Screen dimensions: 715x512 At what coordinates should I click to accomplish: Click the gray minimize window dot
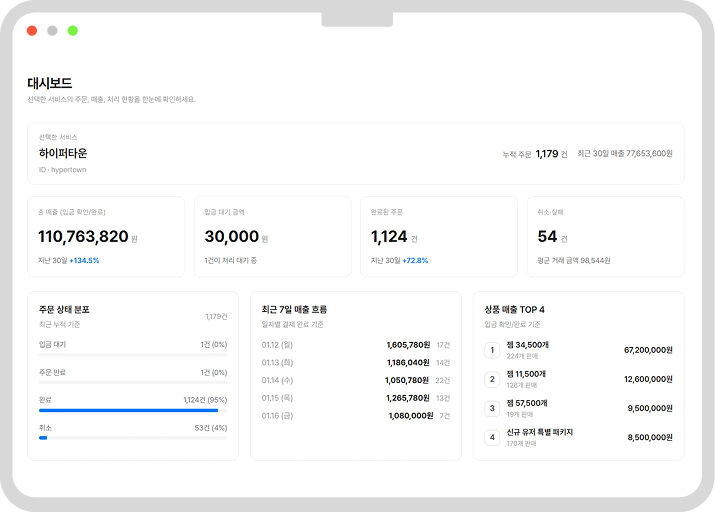(x=52, y=31)
